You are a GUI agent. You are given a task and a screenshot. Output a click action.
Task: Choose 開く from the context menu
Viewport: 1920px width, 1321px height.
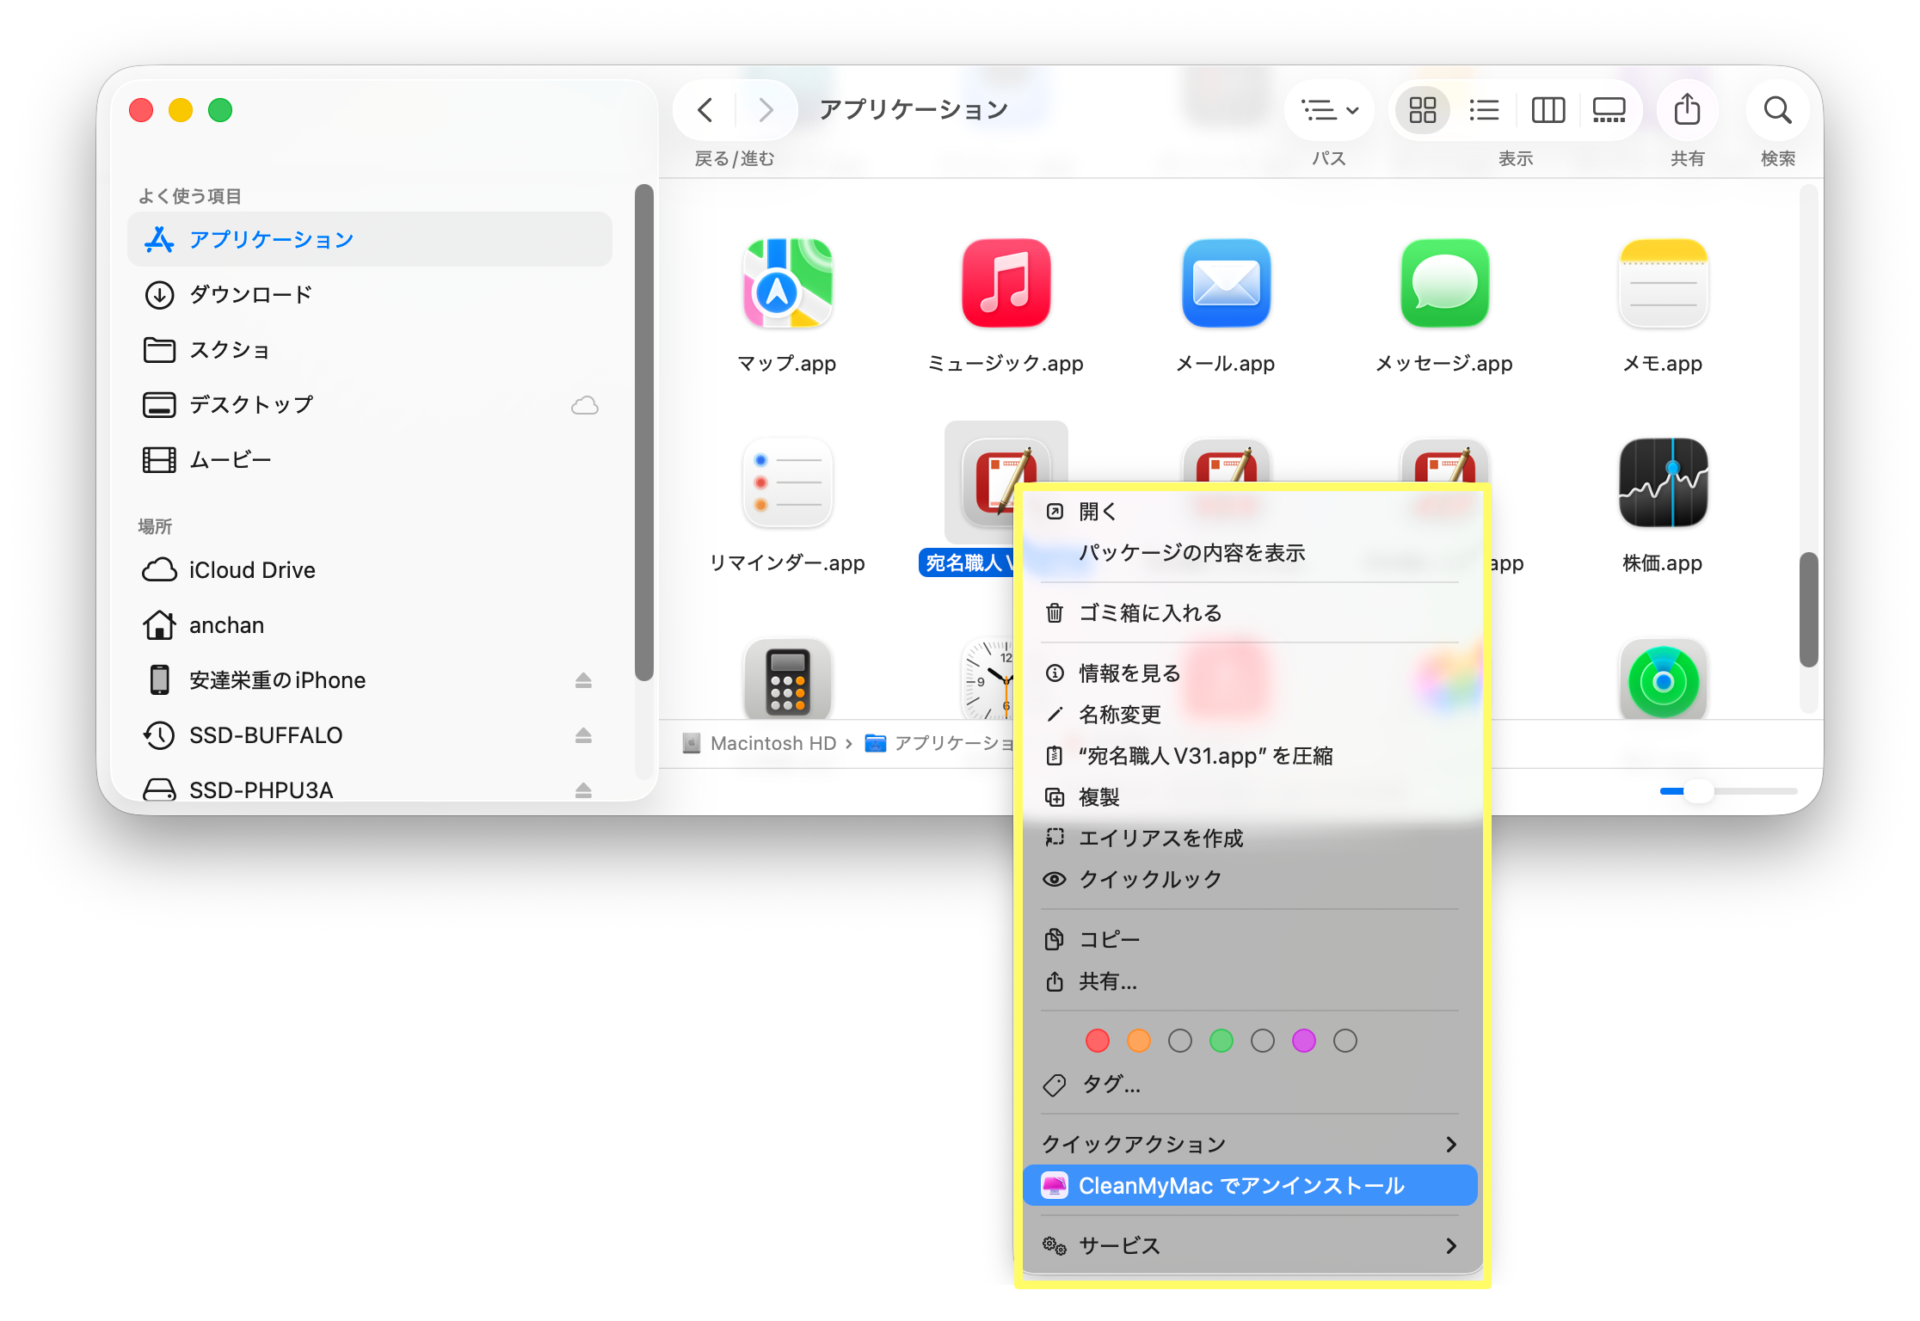tap(1250, 511)
